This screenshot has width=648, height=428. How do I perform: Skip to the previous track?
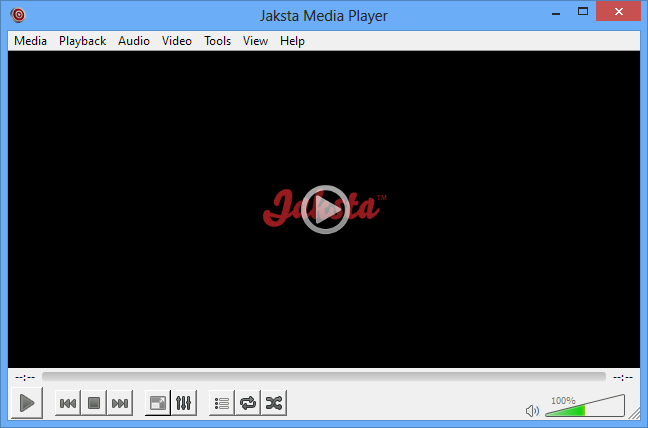[x=68, y=403]
